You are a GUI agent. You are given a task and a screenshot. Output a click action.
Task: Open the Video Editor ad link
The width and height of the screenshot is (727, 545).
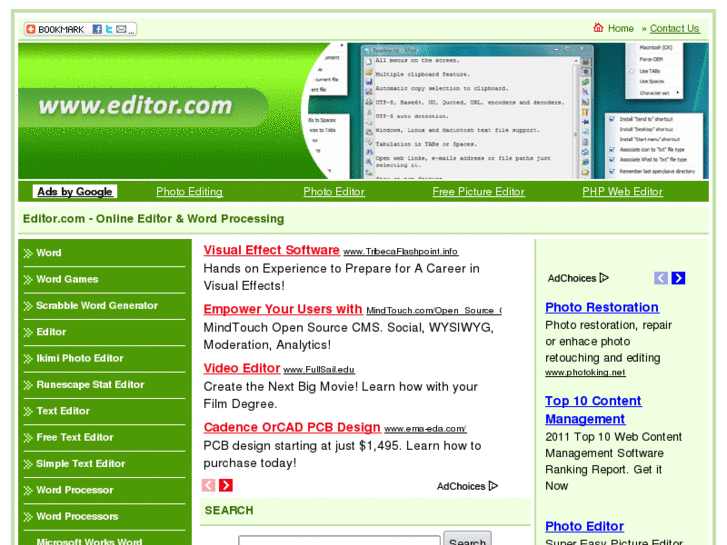pyautogui.click(x=242, y=368)
